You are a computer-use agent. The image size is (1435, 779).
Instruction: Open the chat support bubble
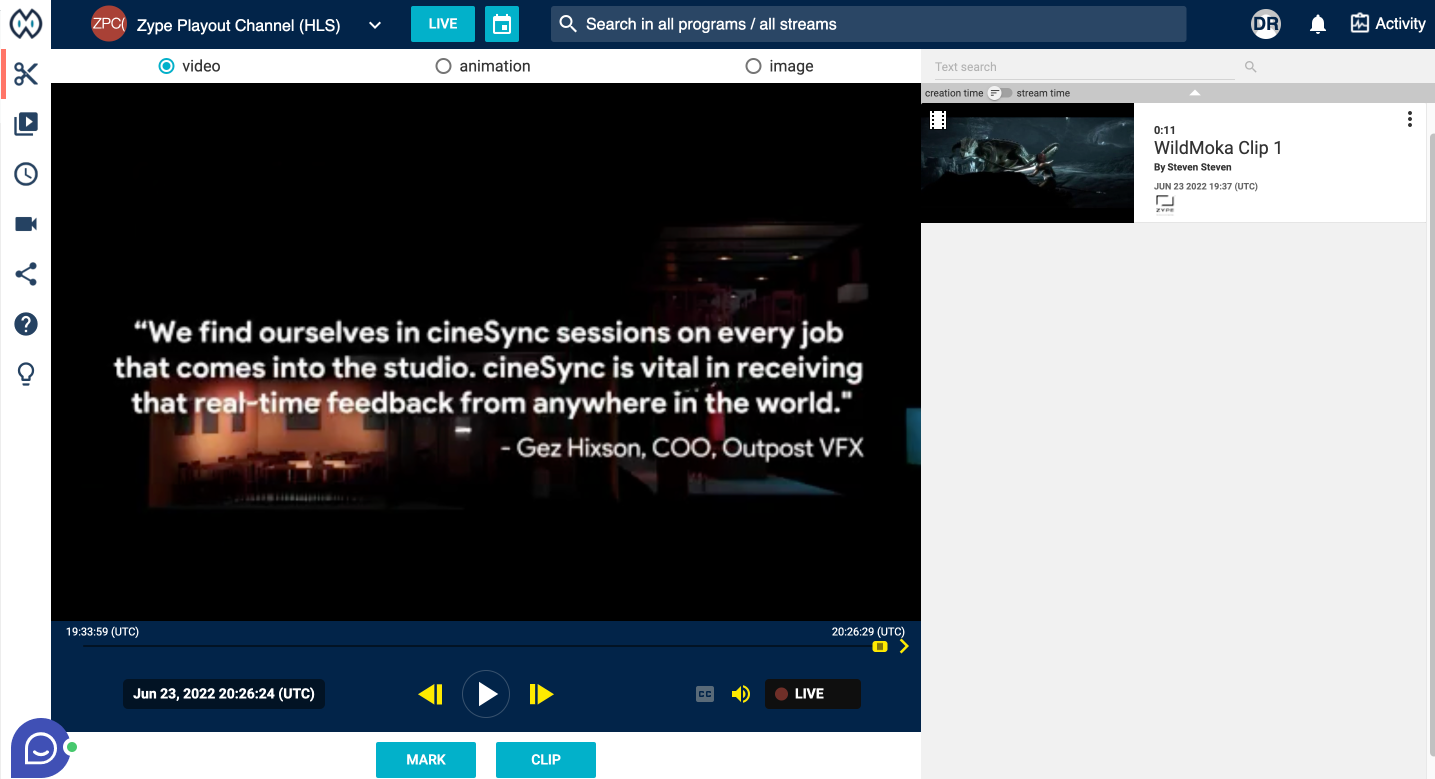coord(41,748)
